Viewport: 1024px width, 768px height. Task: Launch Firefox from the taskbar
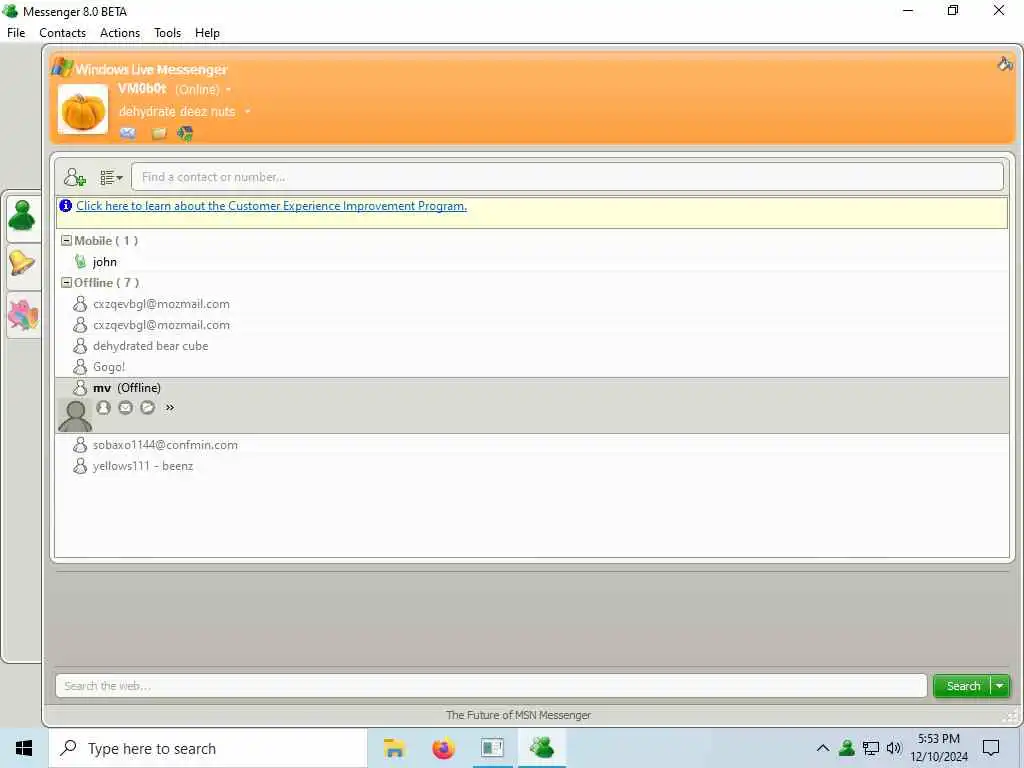tap(443, 748)
